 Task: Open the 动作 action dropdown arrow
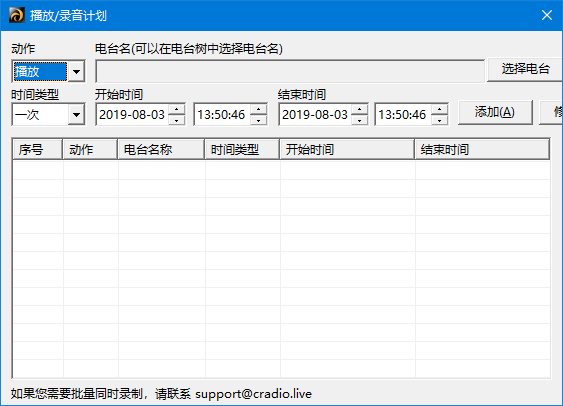pos(76,71)
